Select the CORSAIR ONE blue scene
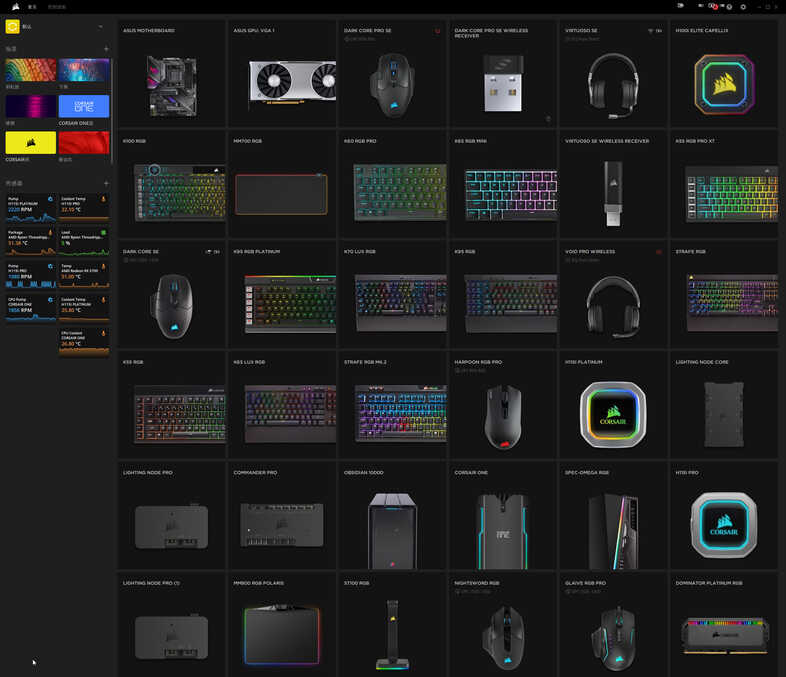The height and width of the screenshot is (677, 786). [x=84, y=106]
